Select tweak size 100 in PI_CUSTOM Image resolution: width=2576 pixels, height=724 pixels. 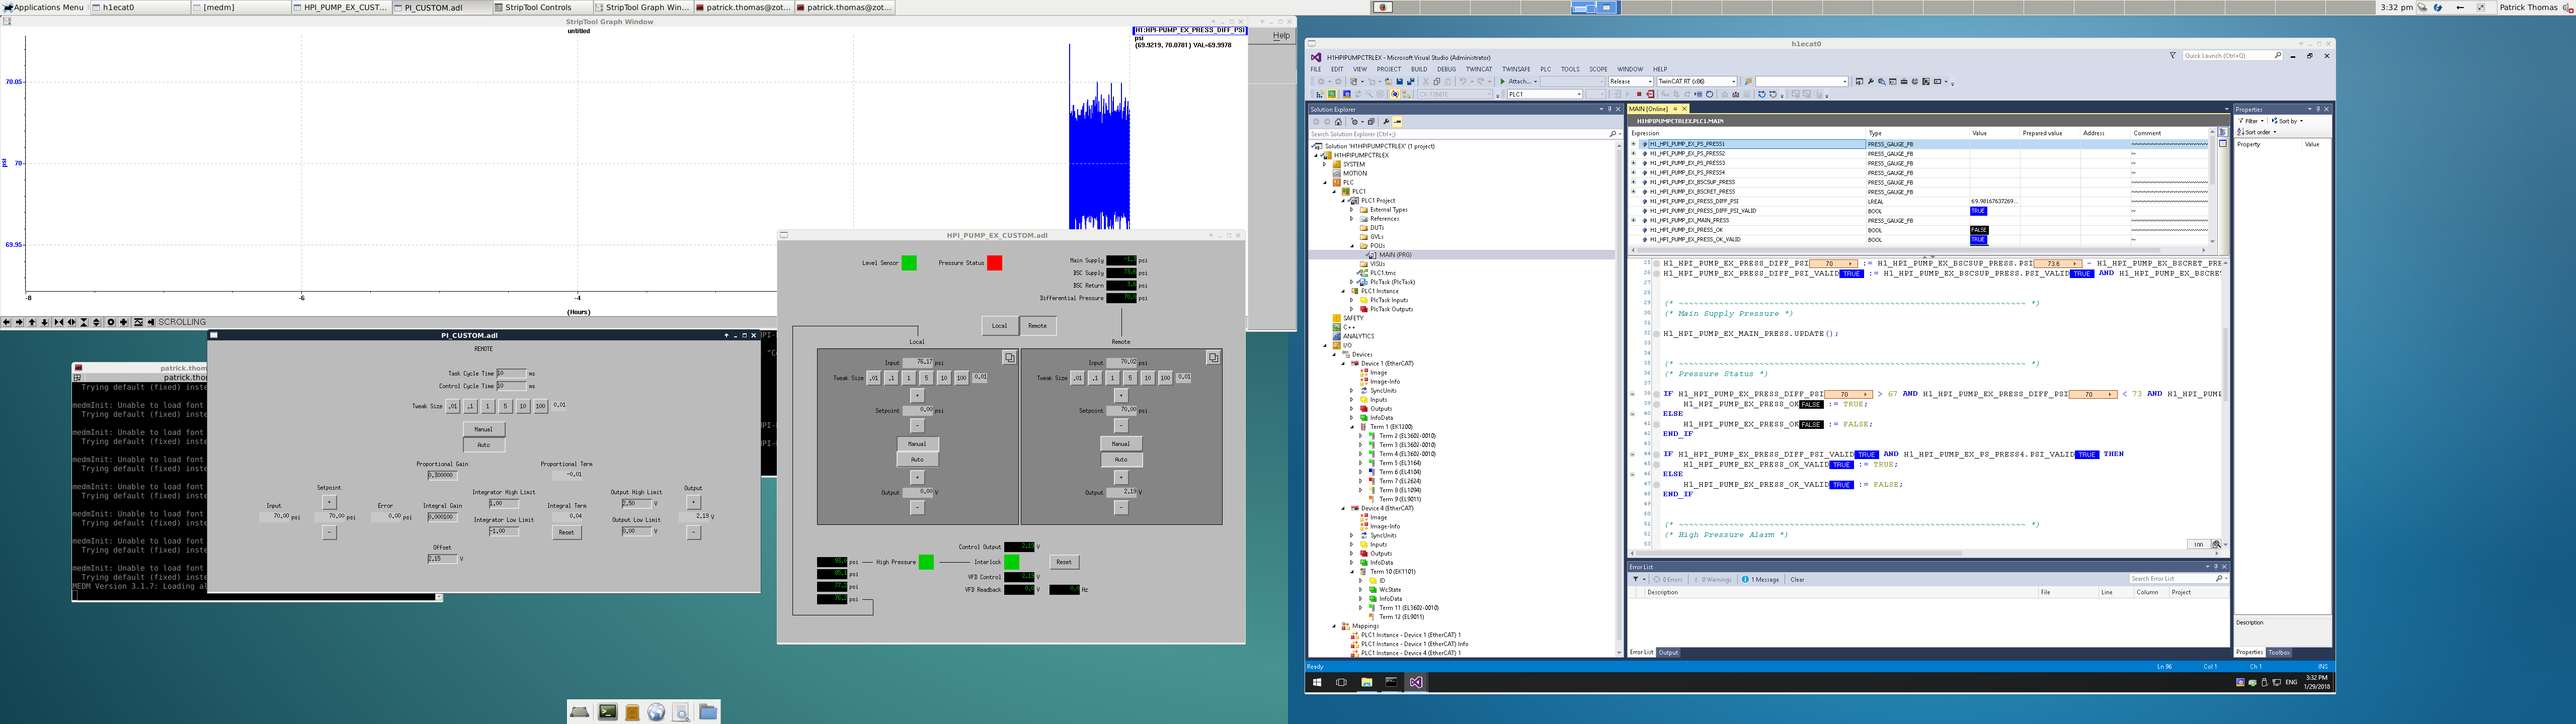pyautogui.click(x=541, y=406)
